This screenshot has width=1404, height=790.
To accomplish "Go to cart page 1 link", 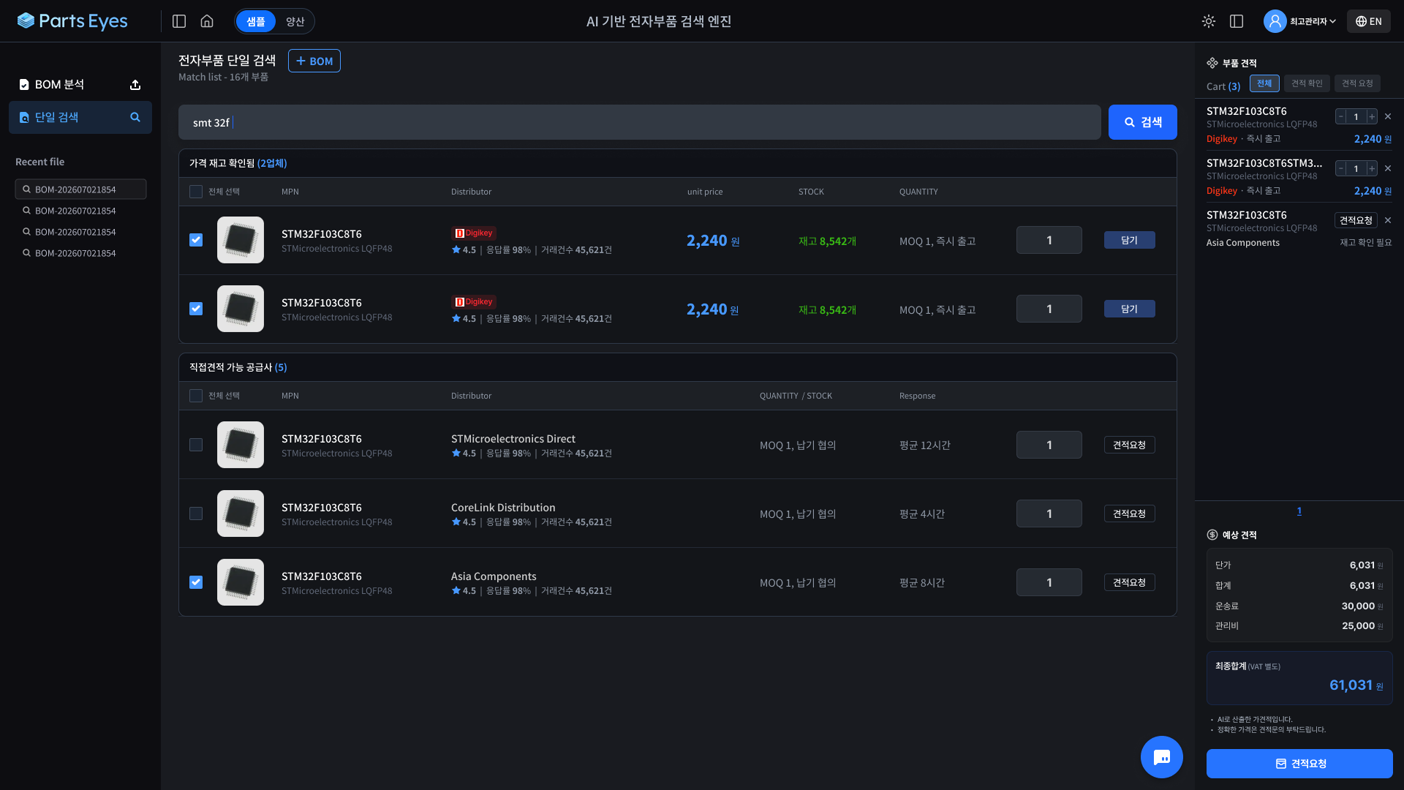I will click(1299, 511).
